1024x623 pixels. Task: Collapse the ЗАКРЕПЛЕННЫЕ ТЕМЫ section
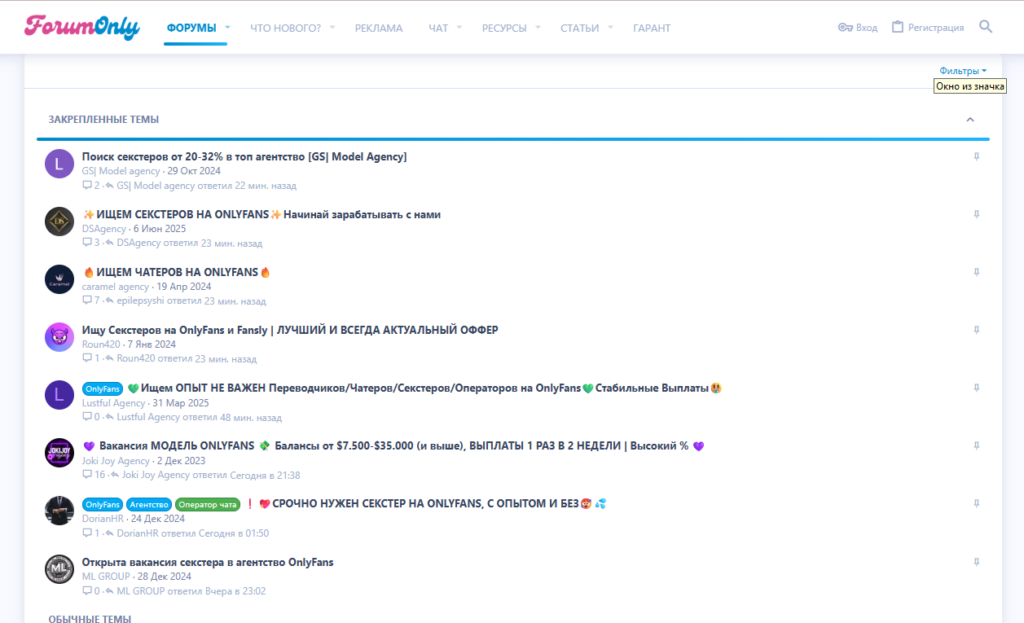pos(970,120)
